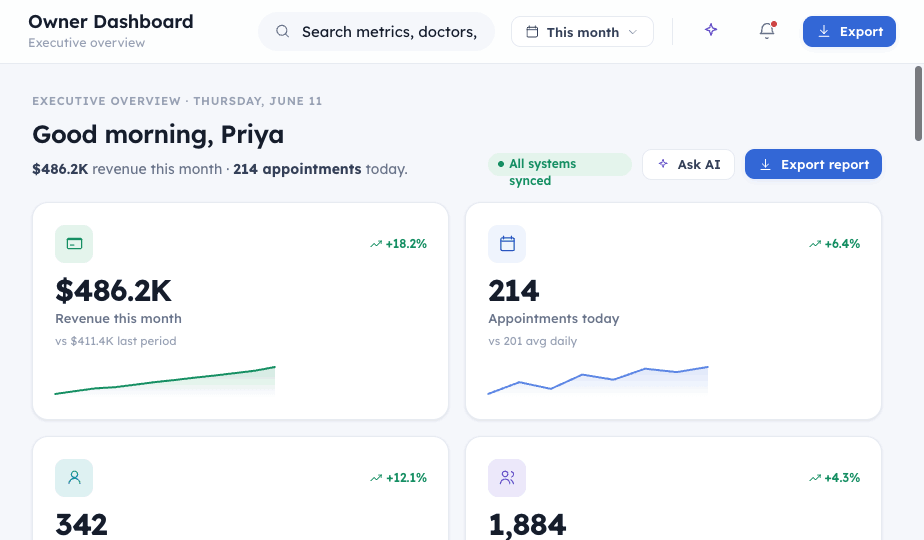Click the sparkle icon in Ask AI
924x540 pixels.
(663, 164)
